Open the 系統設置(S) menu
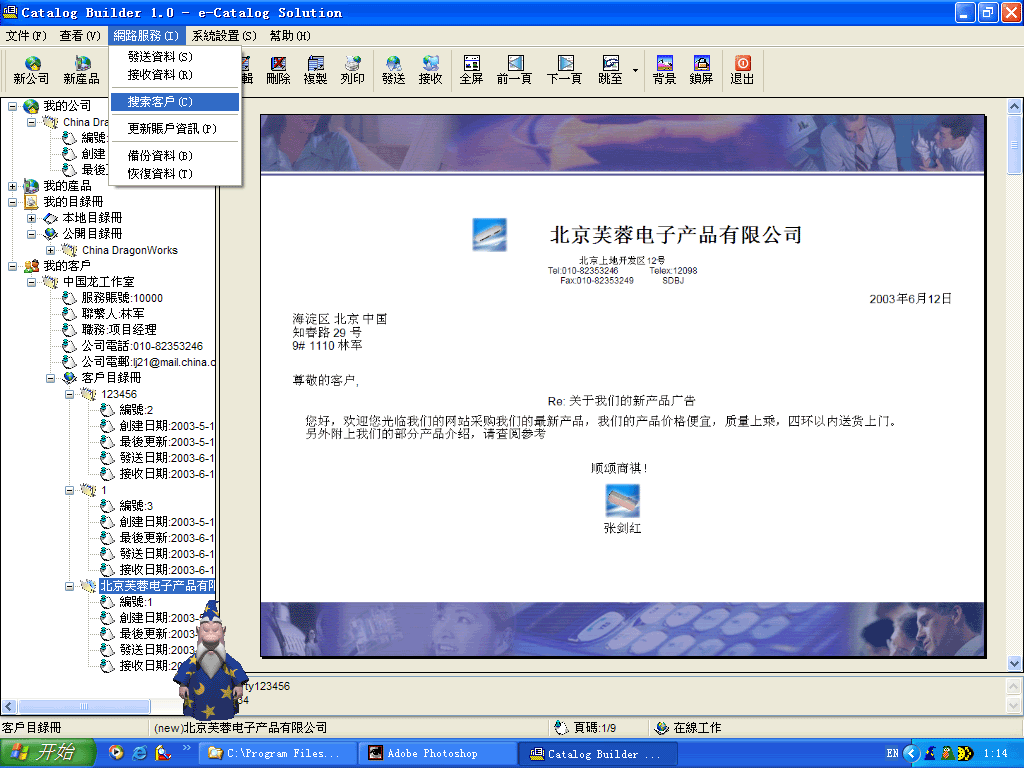Screen dimensions: 1024x768 pyautogui.click(x=224, y=36)
